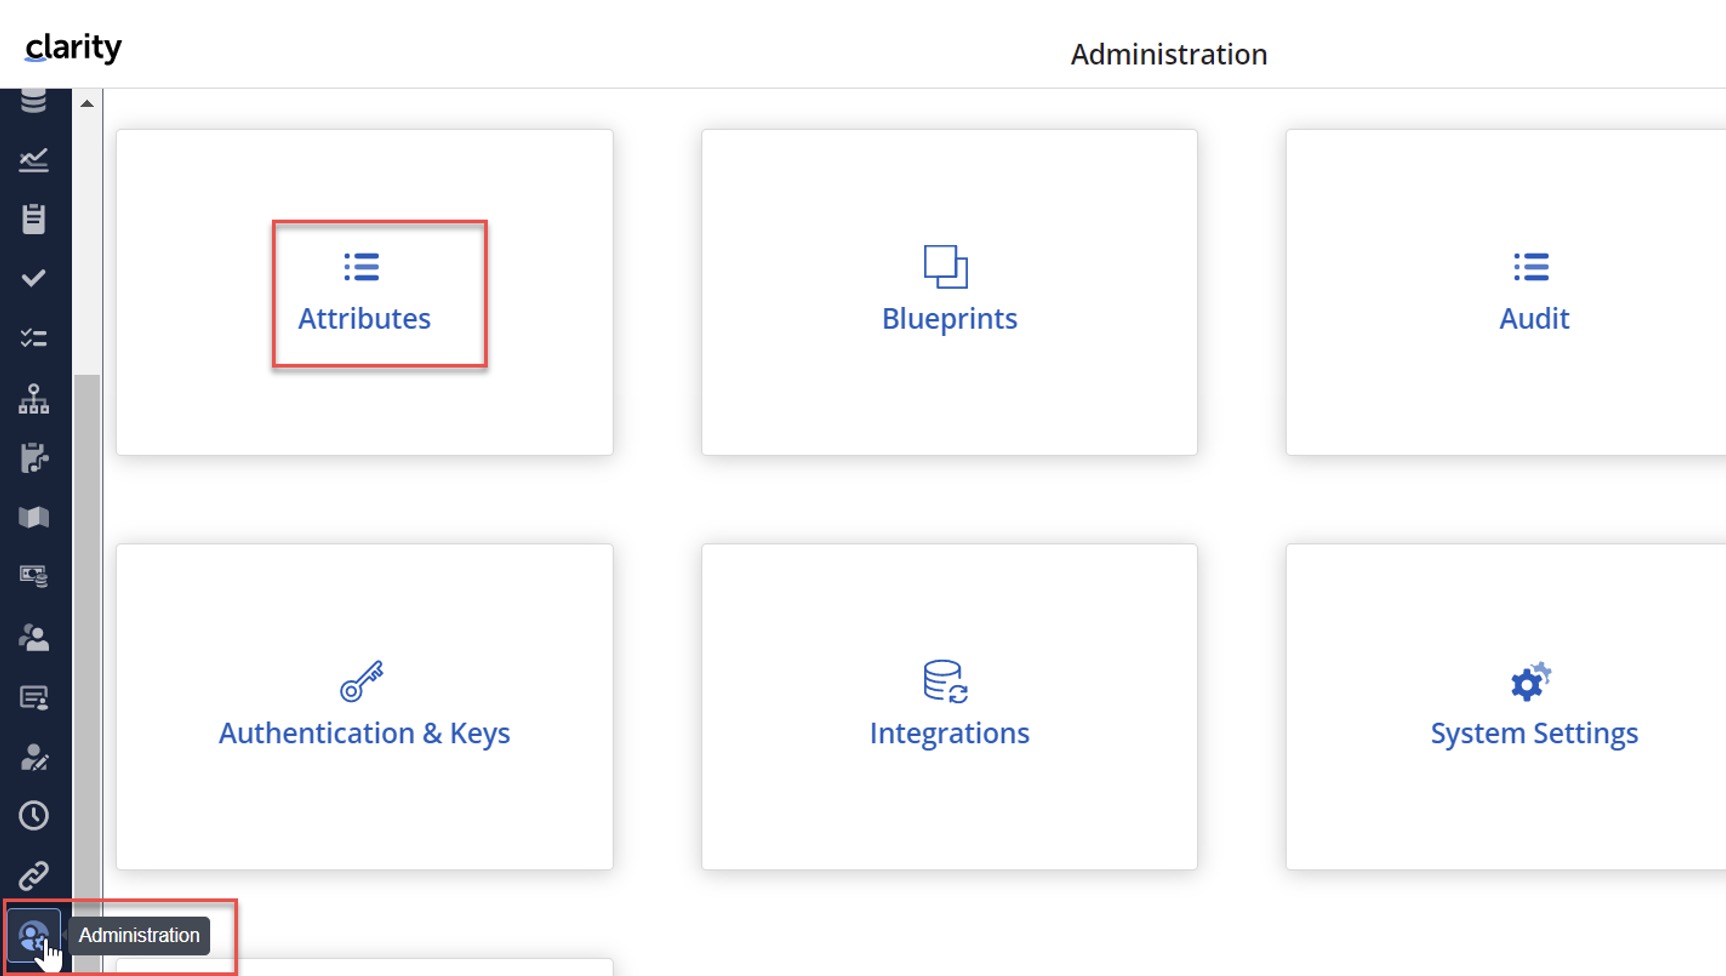Image resolution: width=1726 pixels, height=976 pixels.
Task: Click the stacked database icon in the sidebar
Action: click(x=34, y=101)
